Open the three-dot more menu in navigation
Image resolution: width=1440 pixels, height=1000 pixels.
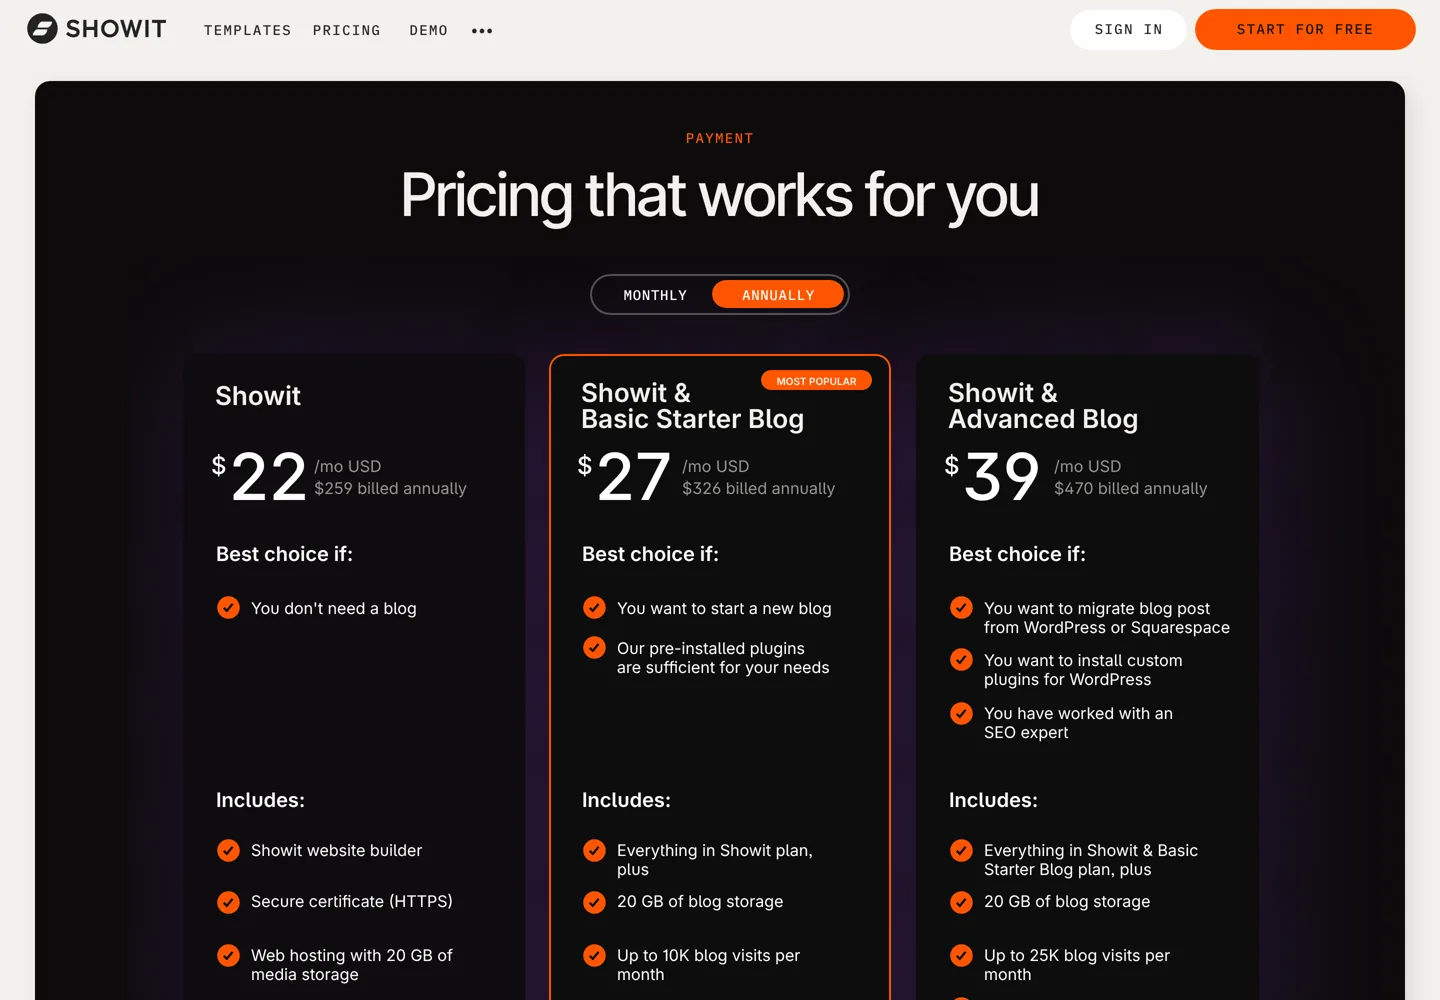(x=482, y=31)
